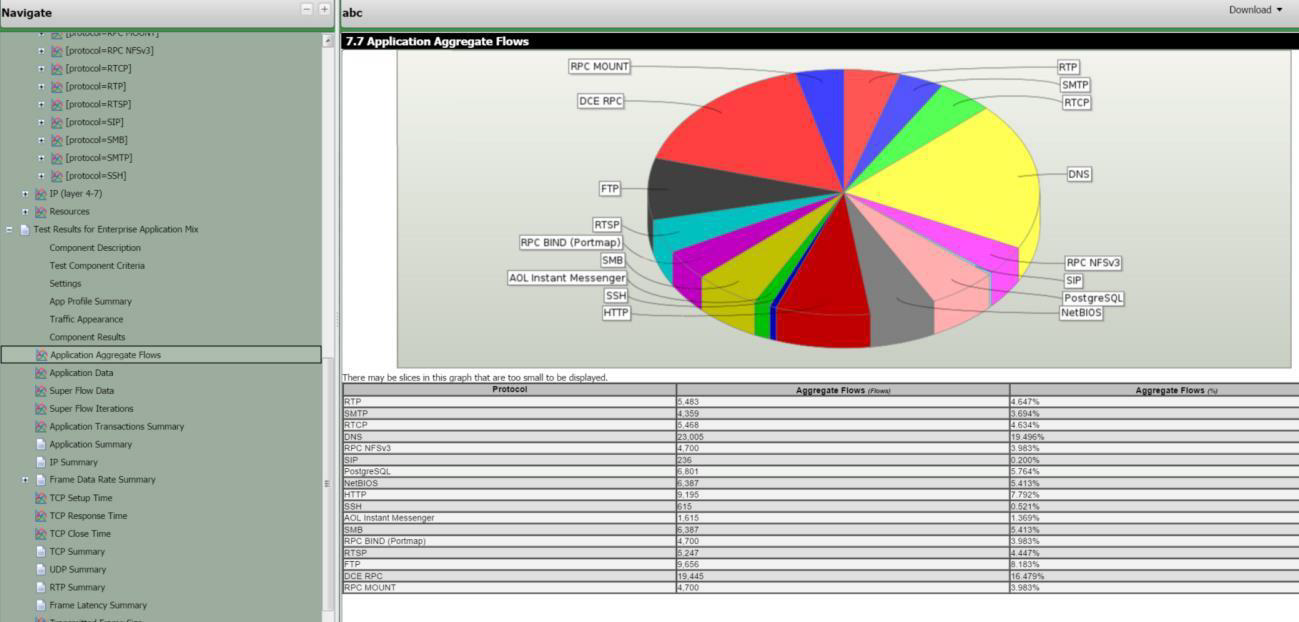The height and width of the screenshot is (622, 1299).
Task: Select App Profile Summary in tree
Action: (x=90, y=301)
